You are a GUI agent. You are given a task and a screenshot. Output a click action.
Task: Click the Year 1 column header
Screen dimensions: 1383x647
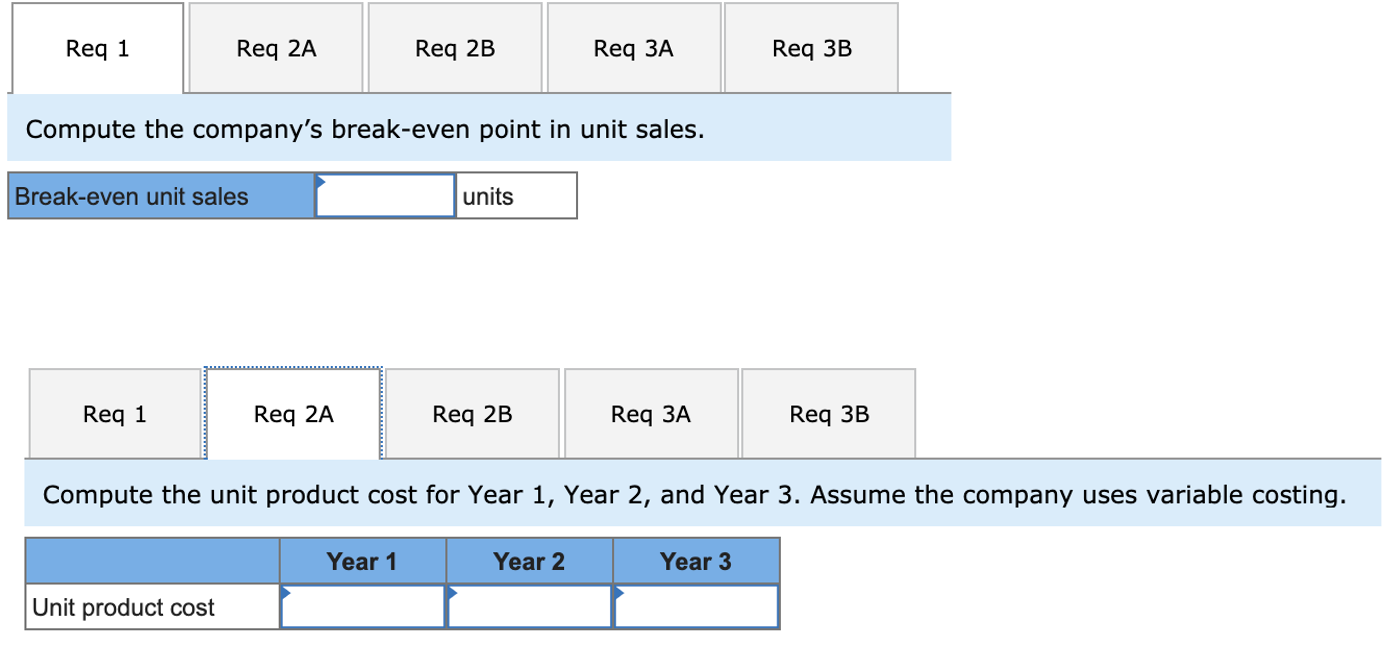coord(362,561)
